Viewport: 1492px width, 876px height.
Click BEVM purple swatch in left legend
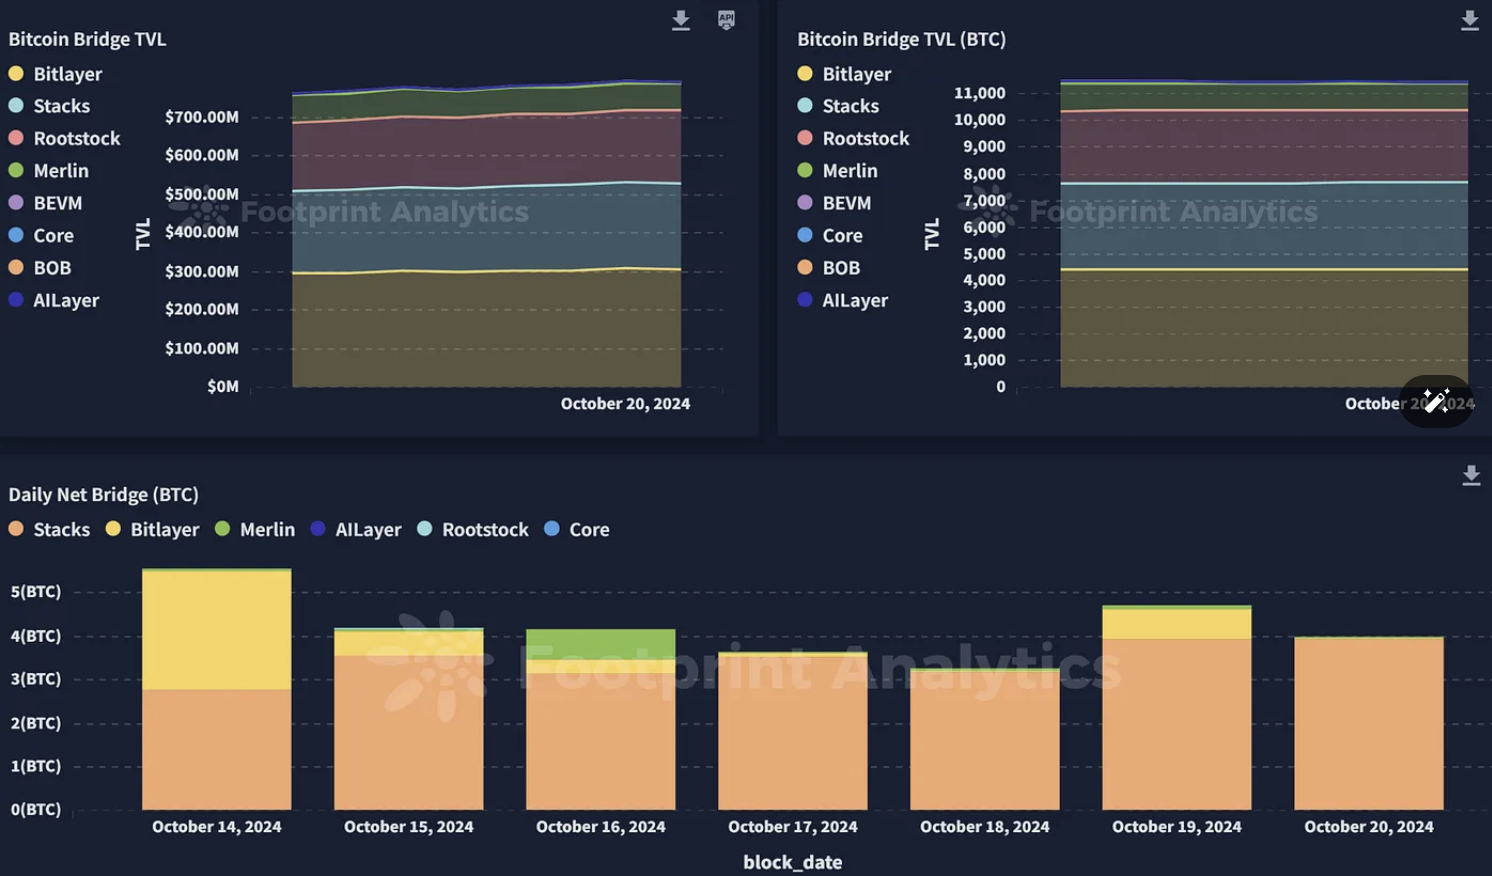[x=16, y=202]
